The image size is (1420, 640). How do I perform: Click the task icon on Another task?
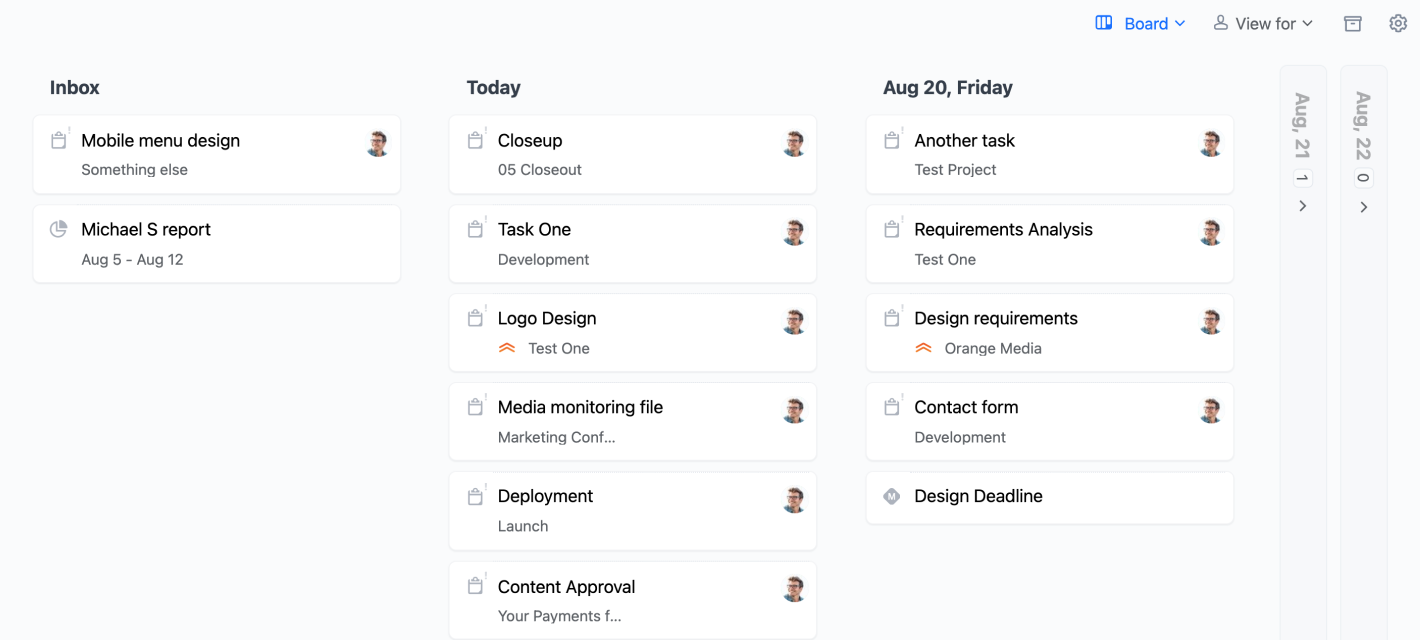point(892,141)
